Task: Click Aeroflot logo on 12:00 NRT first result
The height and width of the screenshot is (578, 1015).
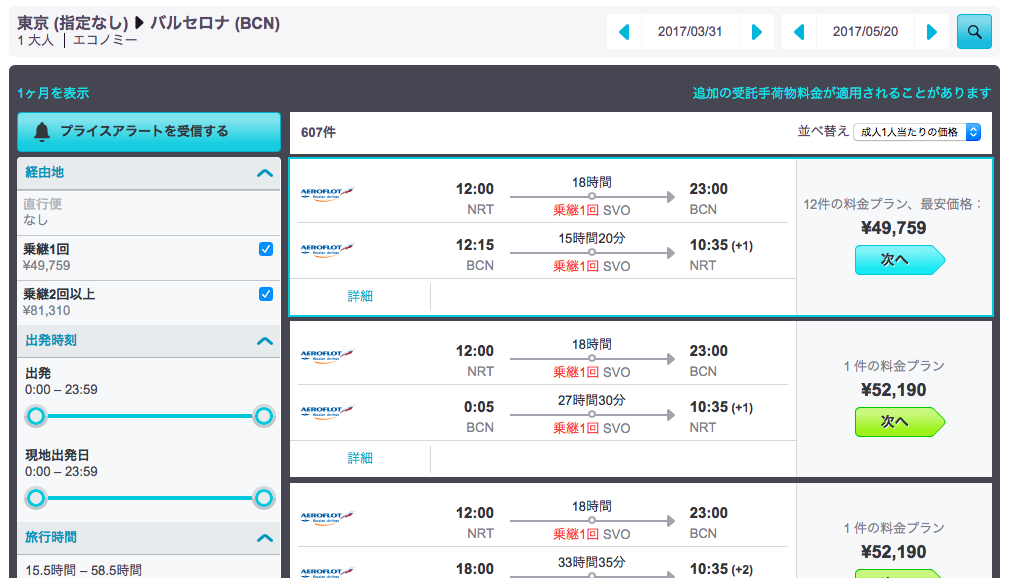Action: pos(327,193)
